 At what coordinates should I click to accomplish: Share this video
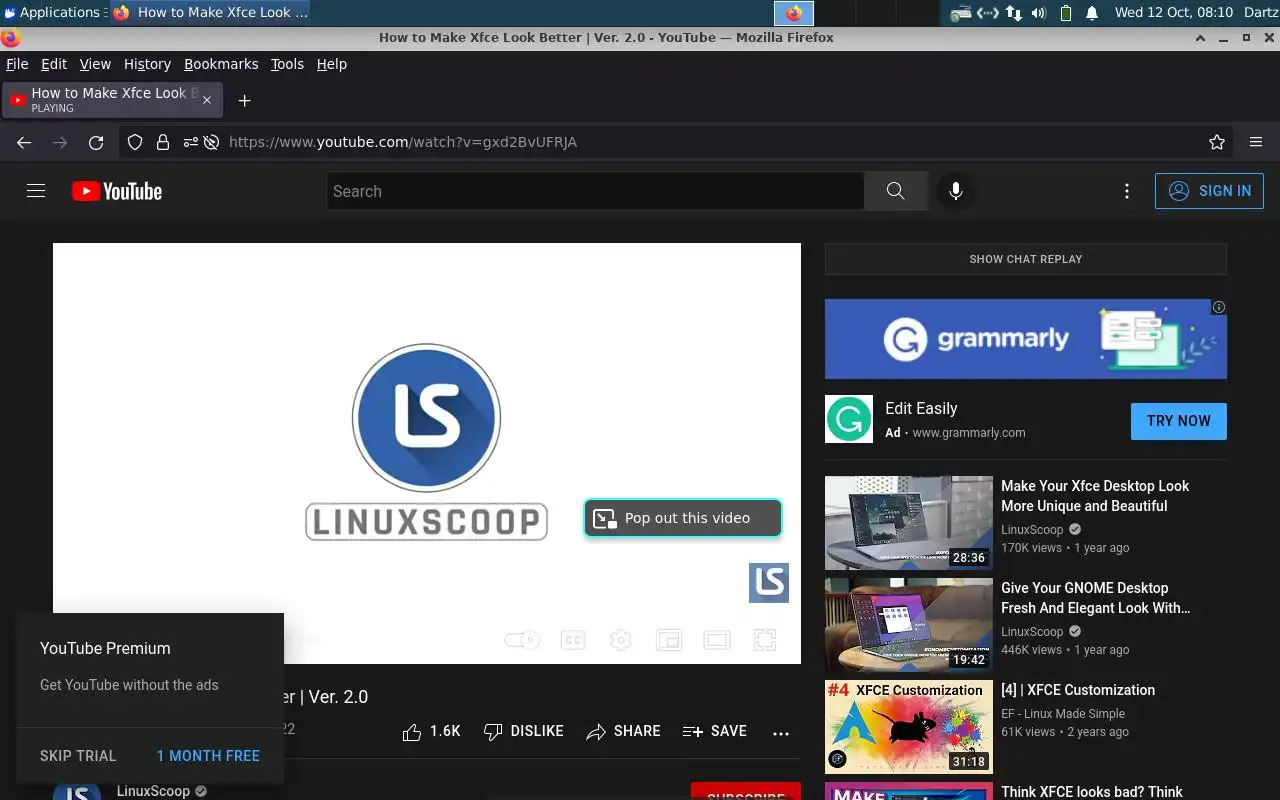click(x=623, y=731)
